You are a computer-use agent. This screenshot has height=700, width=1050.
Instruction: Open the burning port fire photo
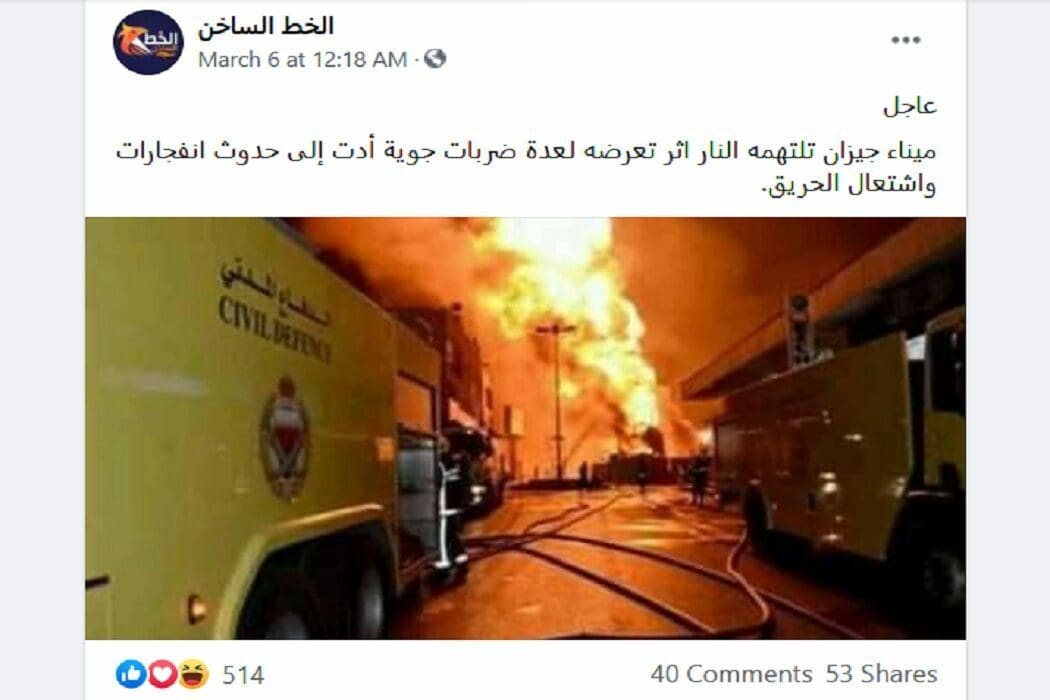(525, 428)
